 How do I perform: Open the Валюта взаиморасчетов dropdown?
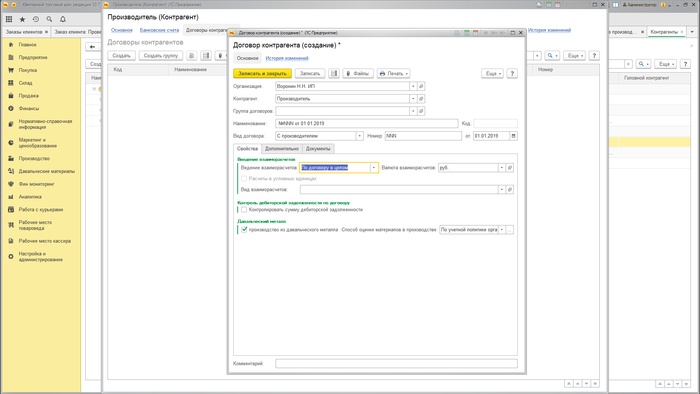(x=502, y=168)
